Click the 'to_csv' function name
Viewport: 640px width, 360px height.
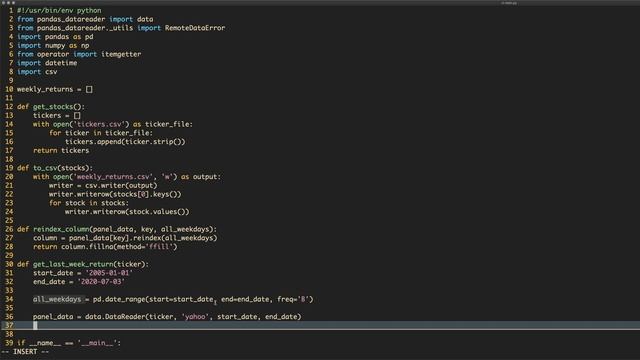click(x=45, y=168)
